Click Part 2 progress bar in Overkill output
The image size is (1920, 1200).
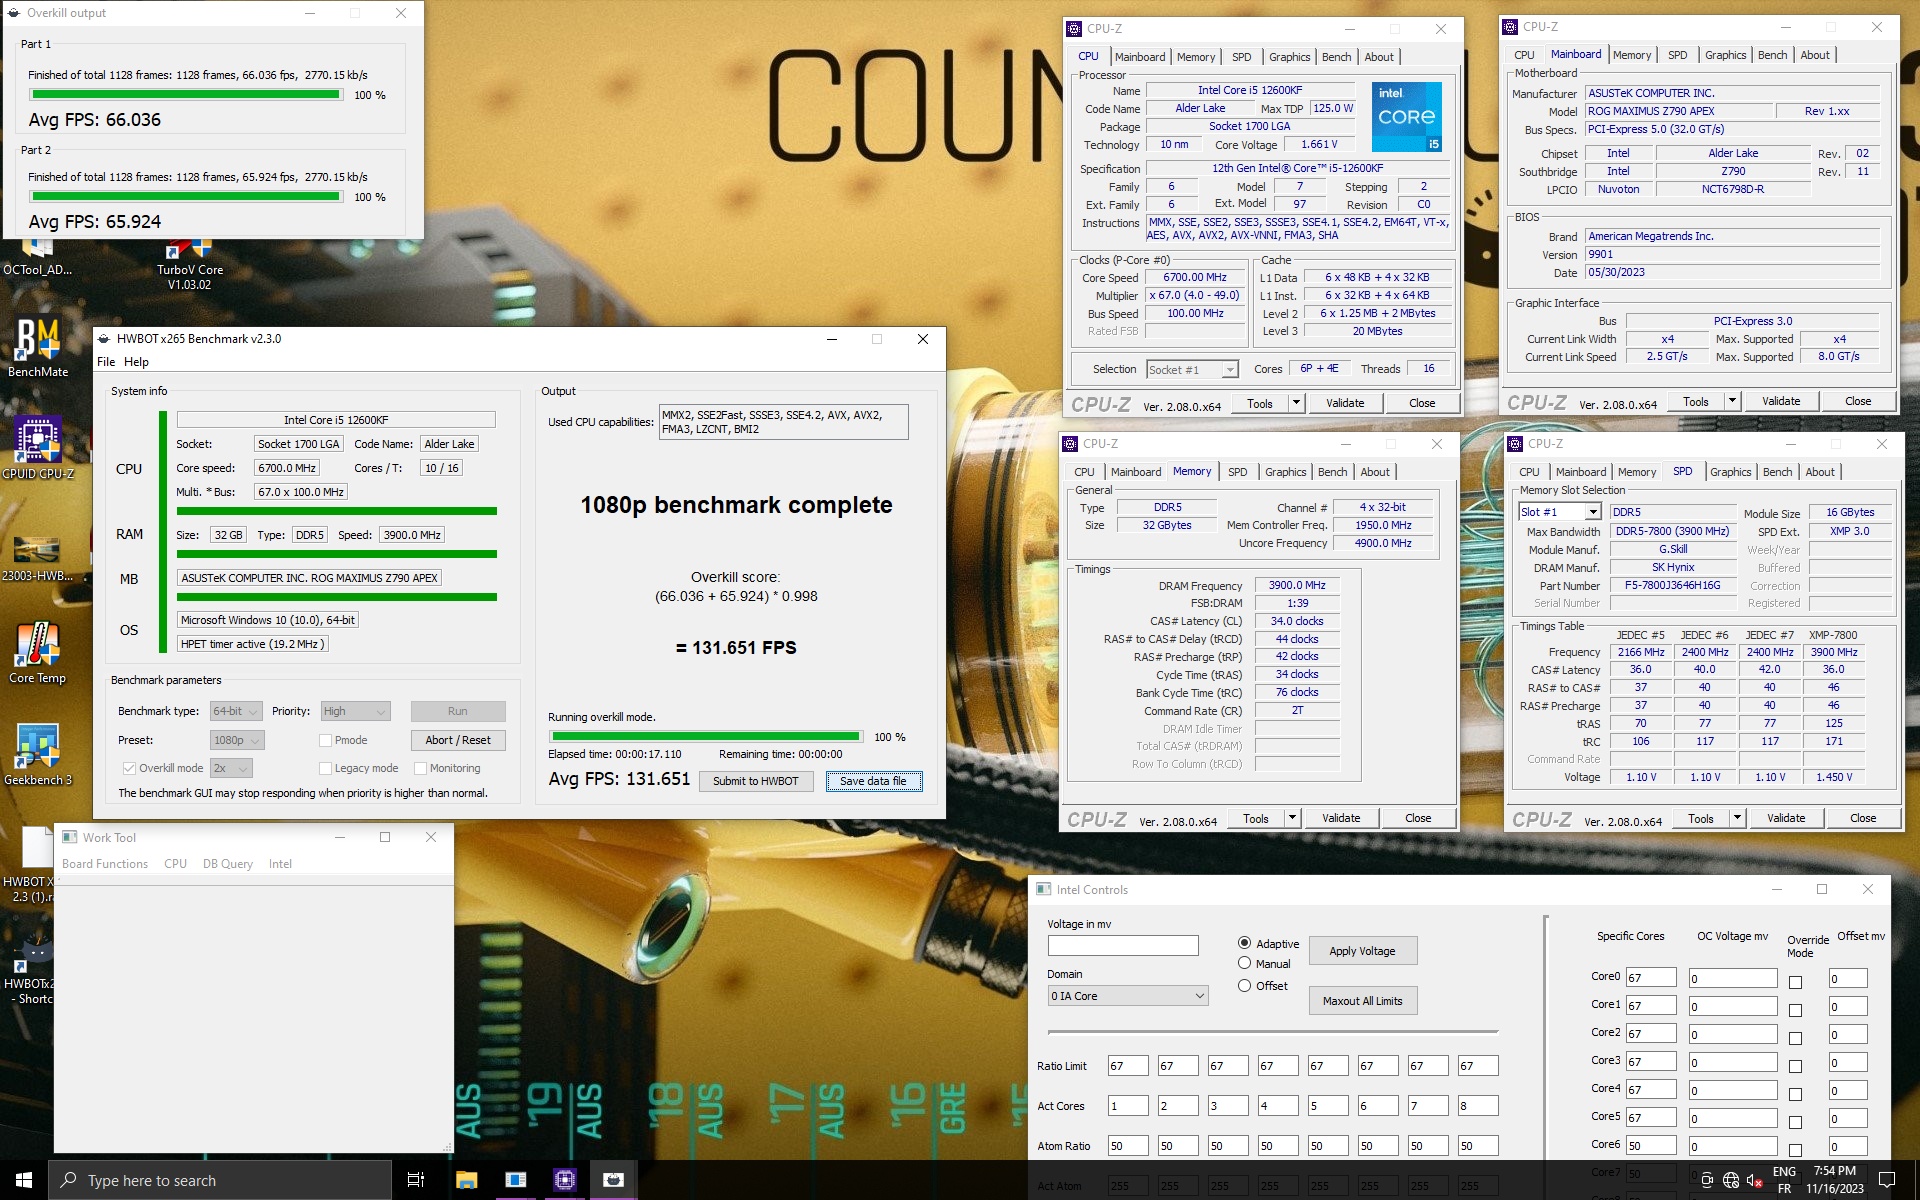pyautogui.click(x=186, y=197)
